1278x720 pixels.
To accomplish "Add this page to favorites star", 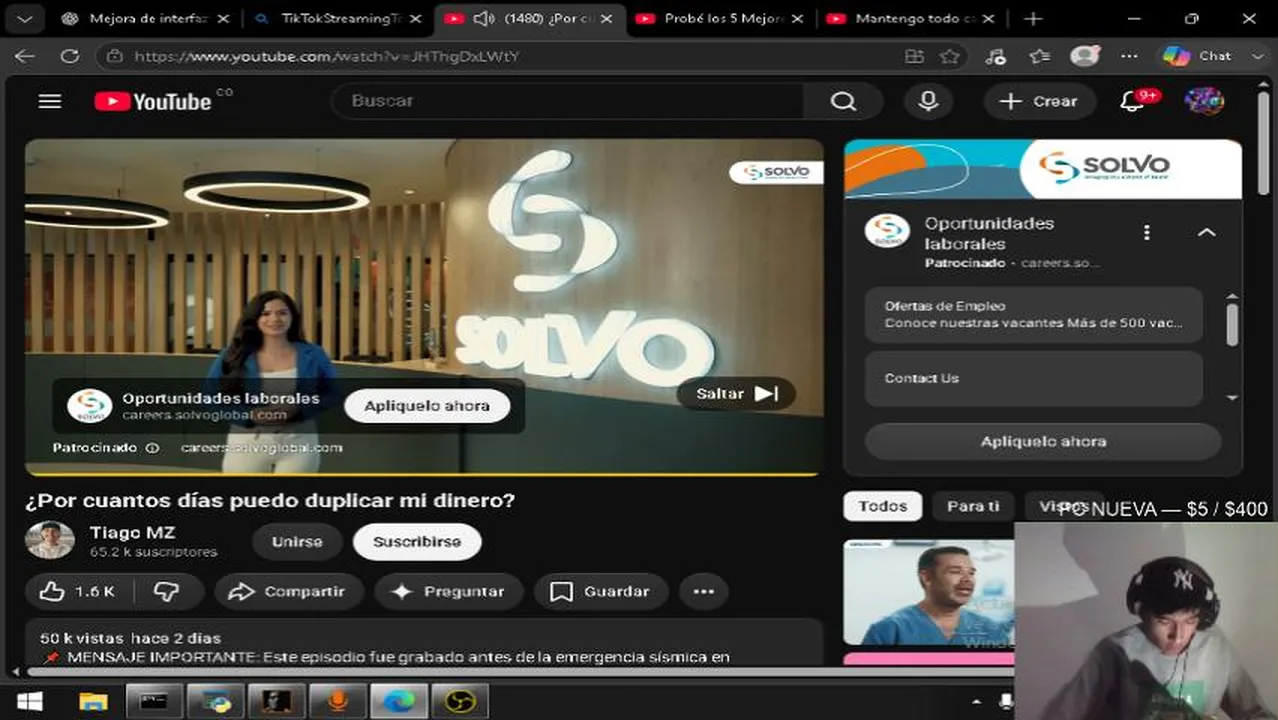I will [x=950, y=56].
